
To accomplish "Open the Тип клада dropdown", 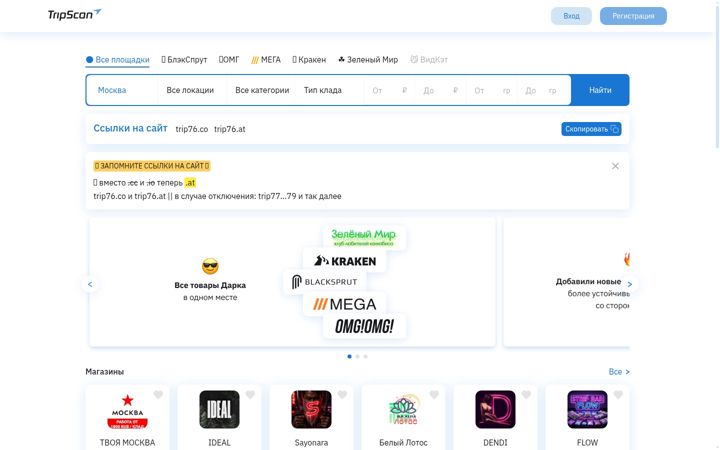I will 330,90.
